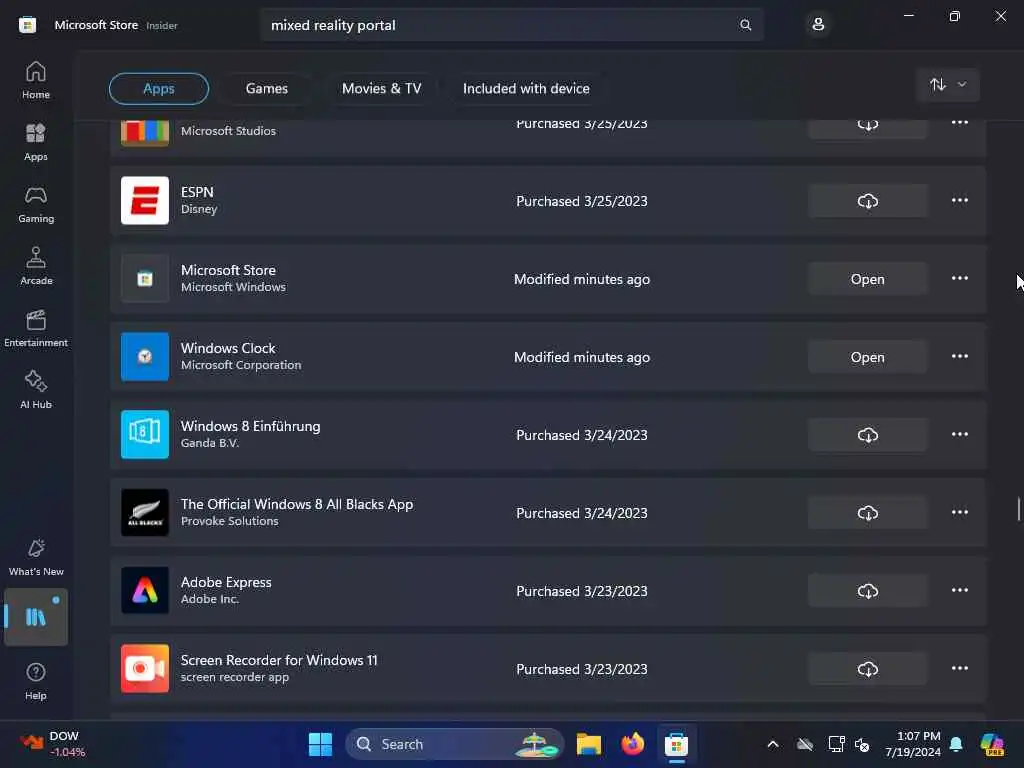The width and height of the screenshot is (1024, 768).
Task: Download Windows 8 Einführung via cloud icon
Action: tap(867, 435)
